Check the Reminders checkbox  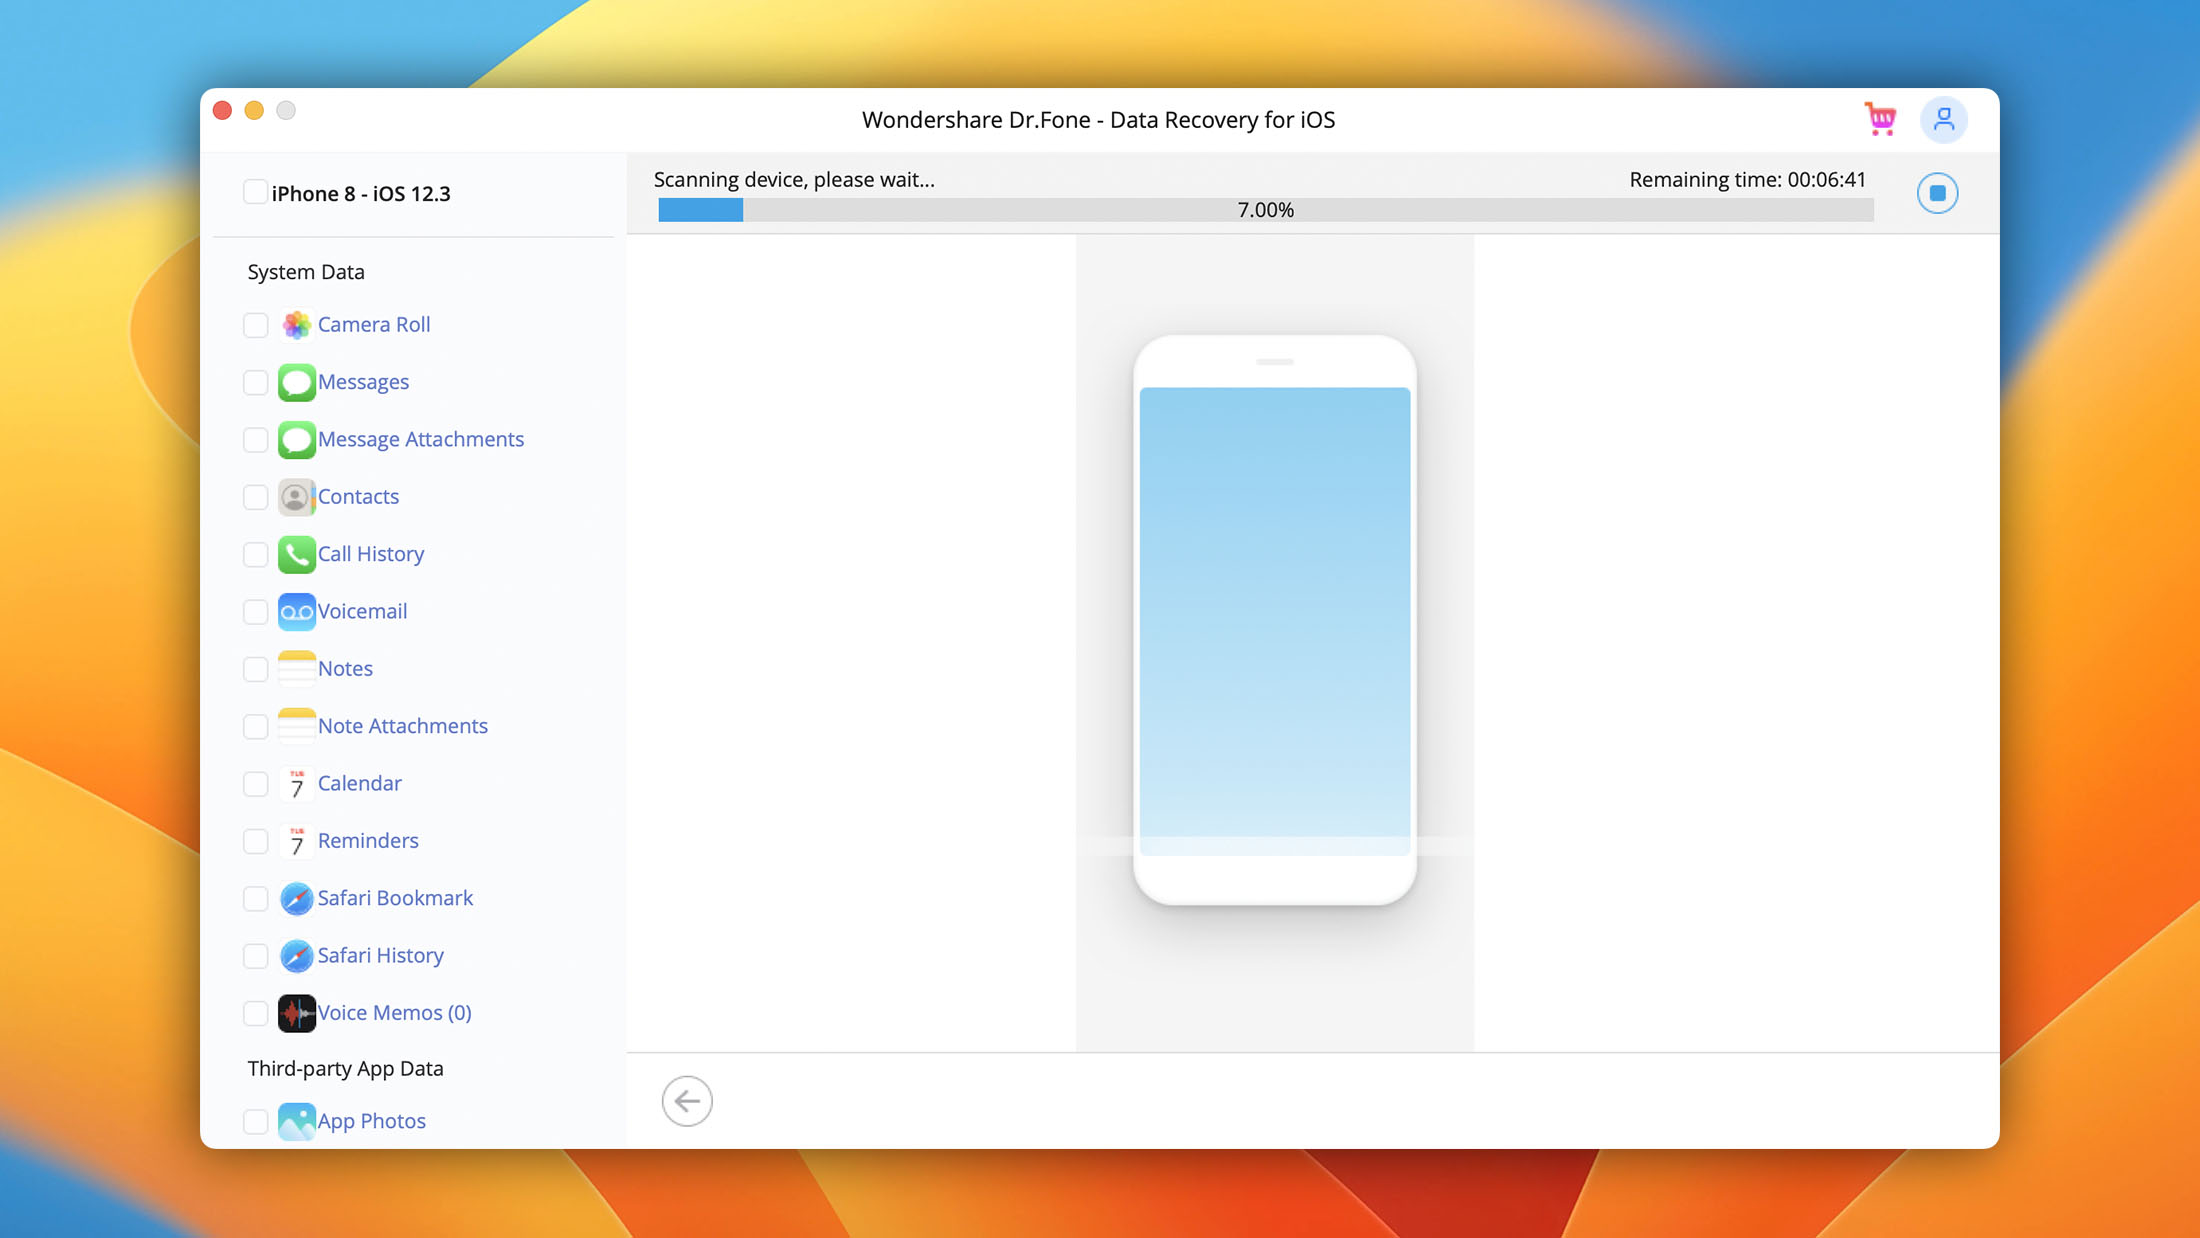click(255, 841)
